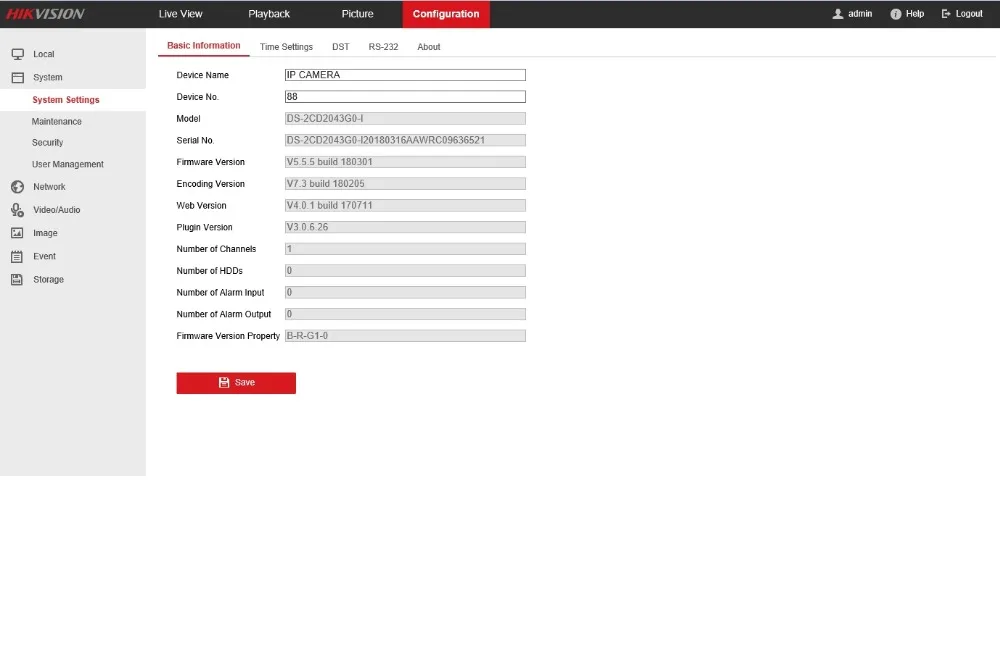Click the Firmware Version Property label
This screenshot has height=652, width=1000.
tap(228, 336)
